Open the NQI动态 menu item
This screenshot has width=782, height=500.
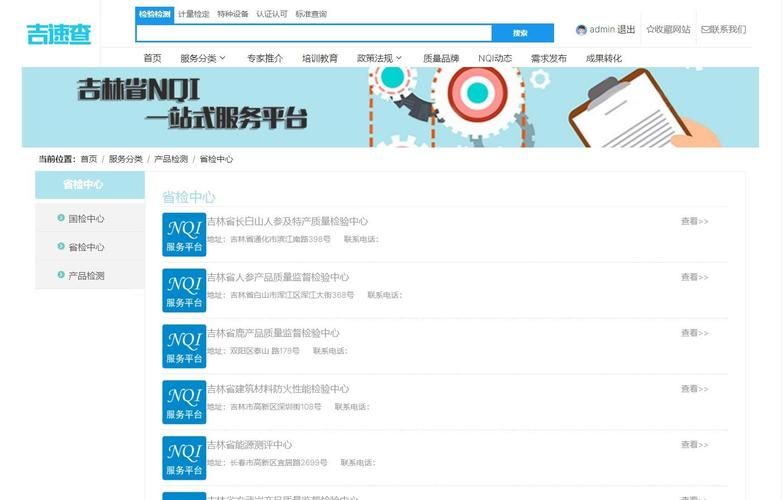[x=495, y=58]
